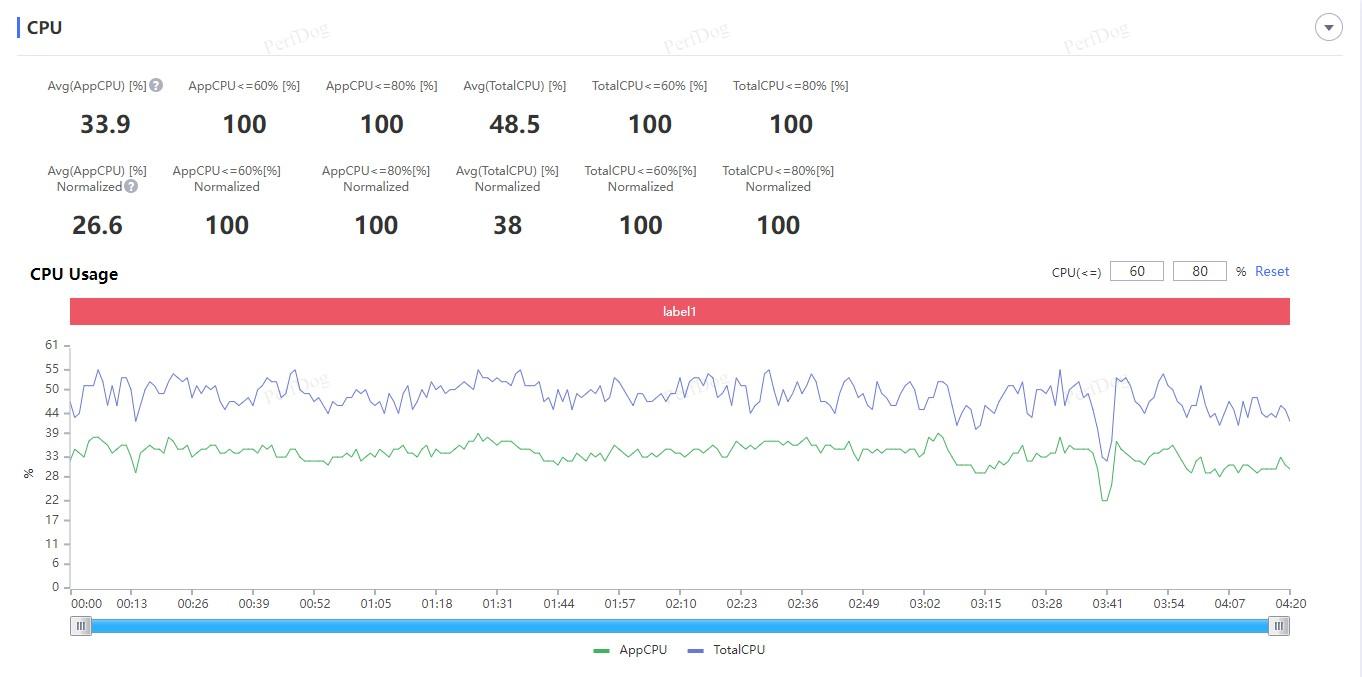
Task: Click the normalized Avg(TotalCPU) value 38
Action: click(x=507, y=225)
